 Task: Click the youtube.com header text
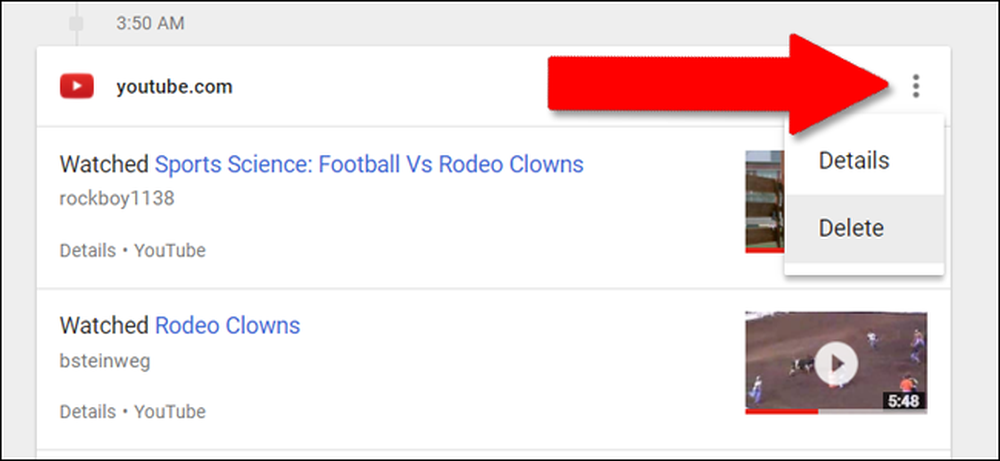click(x=174, y=87)
